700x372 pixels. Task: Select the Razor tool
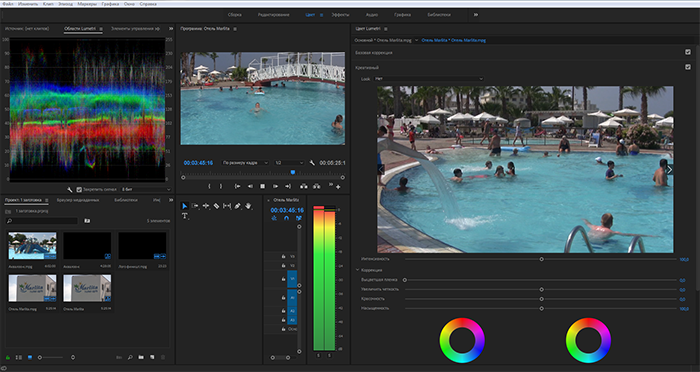pos(216,206)
